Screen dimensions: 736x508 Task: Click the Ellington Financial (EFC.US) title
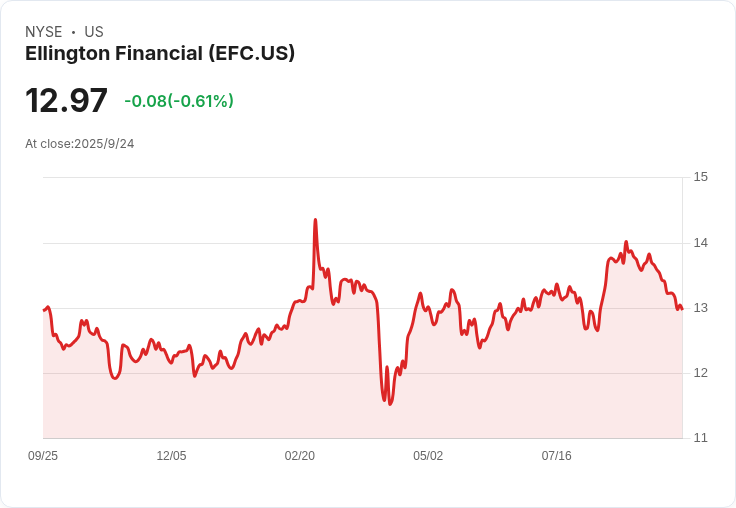[x=160, y=54]
